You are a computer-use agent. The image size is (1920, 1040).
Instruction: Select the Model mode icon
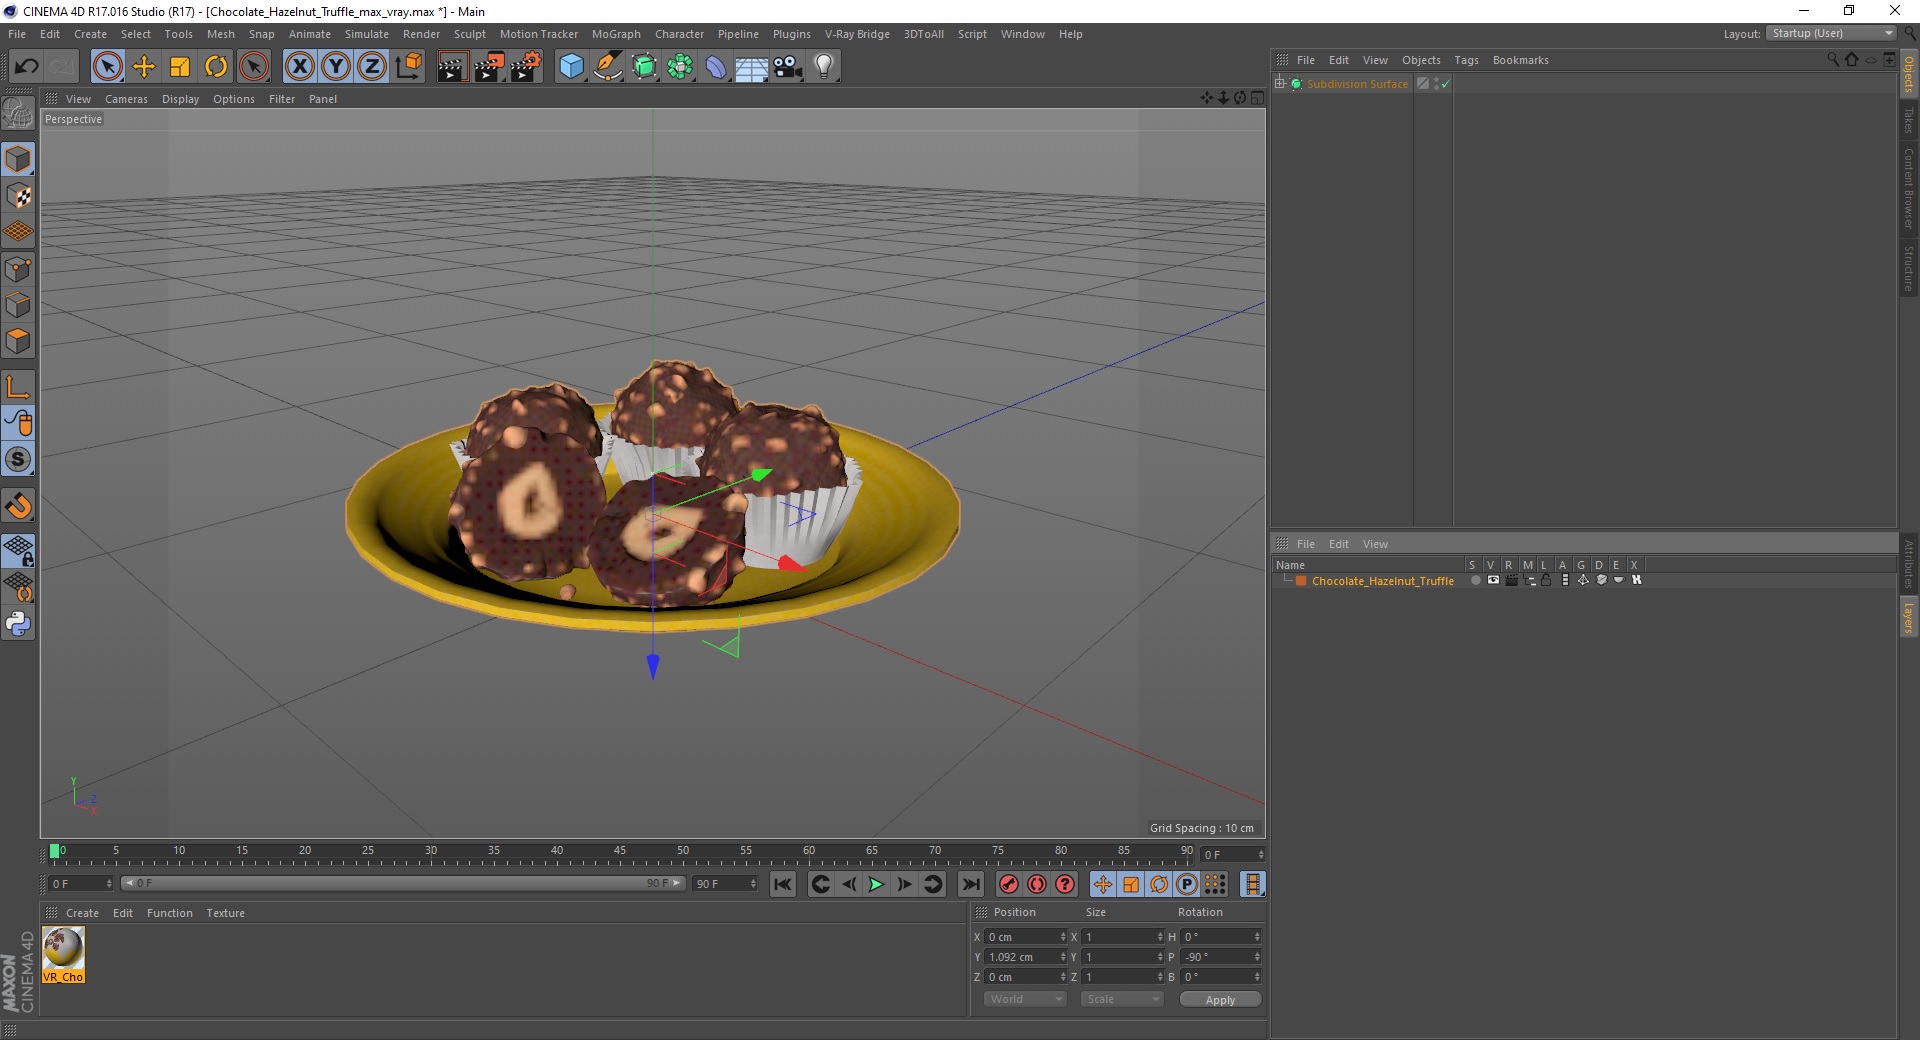click(x=18, y=160)
